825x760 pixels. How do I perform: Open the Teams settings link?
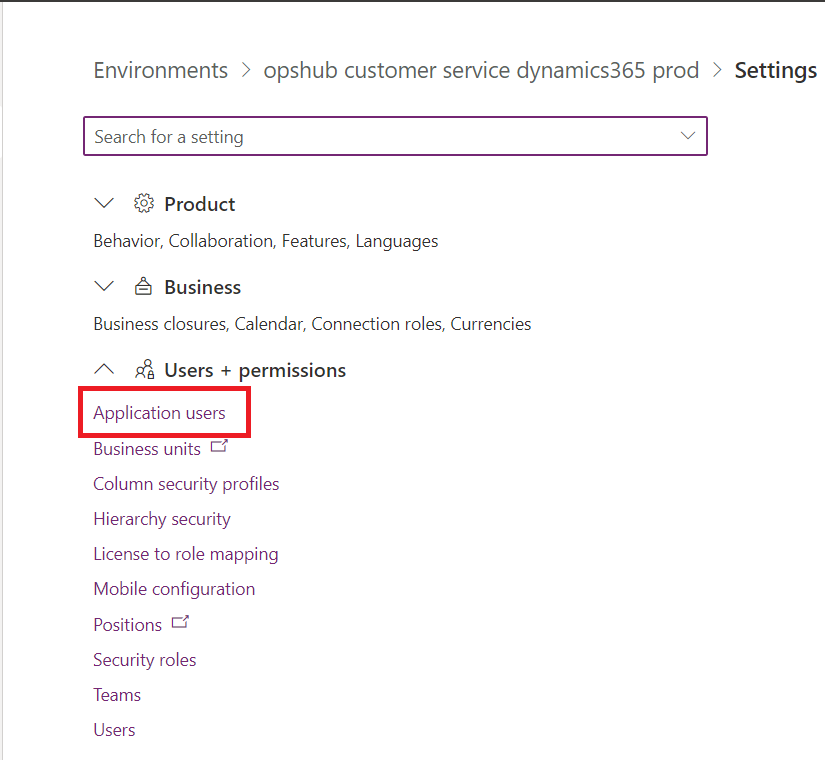tap(117, 695)
